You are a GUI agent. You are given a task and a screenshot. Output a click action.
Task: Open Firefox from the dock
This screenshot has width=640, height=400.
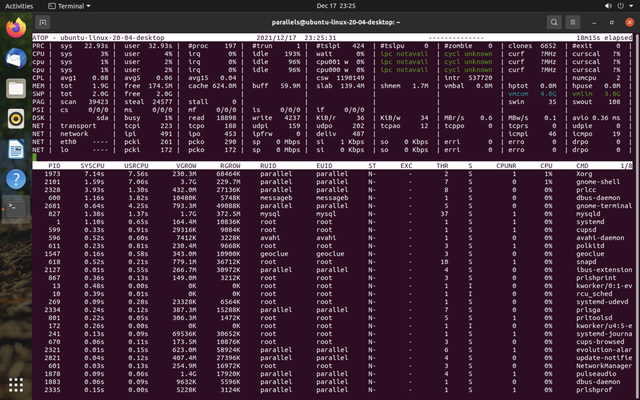(x=16, y=28)
